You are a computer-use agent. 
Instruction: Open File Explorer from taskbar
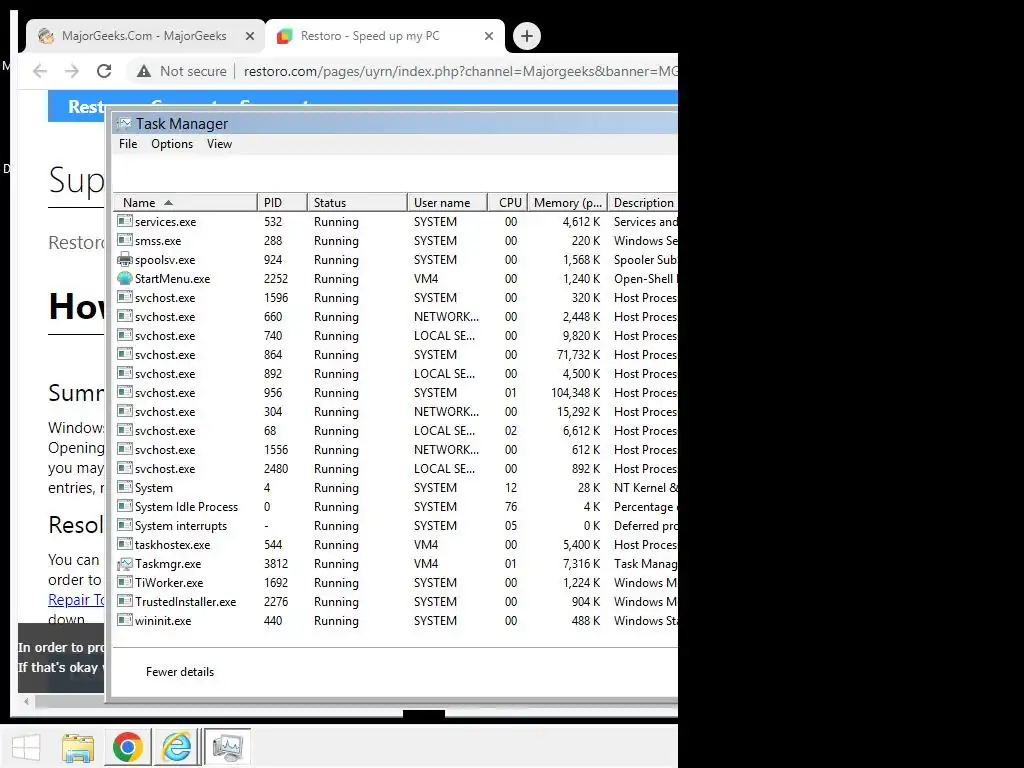78,746
